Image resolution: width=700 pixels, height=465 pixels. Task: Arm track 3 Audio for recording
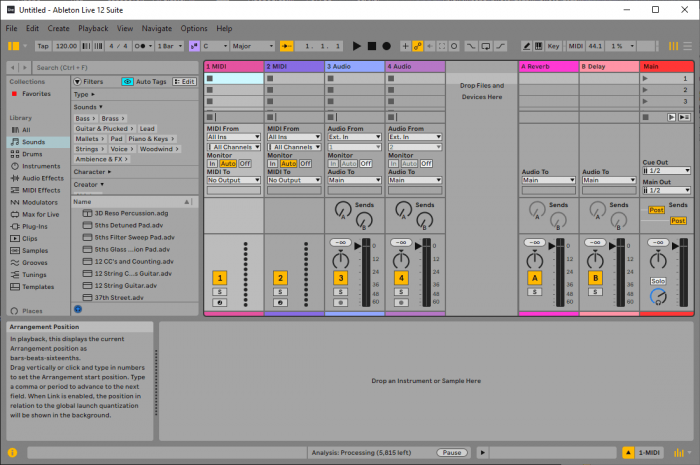(340, 301)
